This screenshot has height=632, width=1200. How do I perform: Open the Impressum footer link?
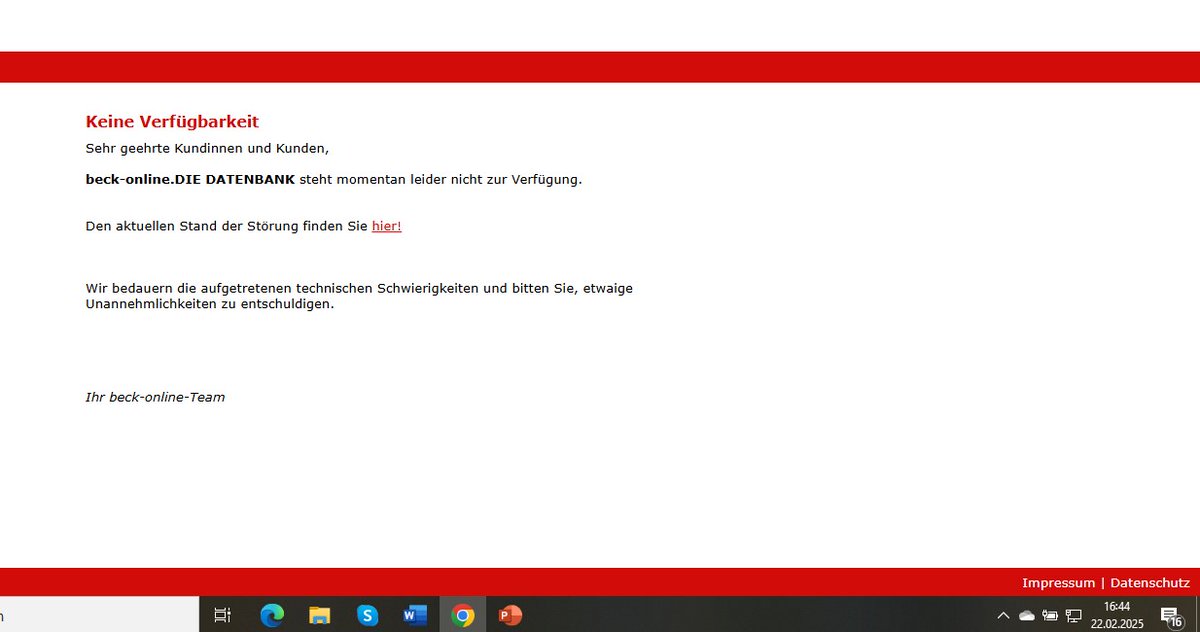click(1058, 582)
